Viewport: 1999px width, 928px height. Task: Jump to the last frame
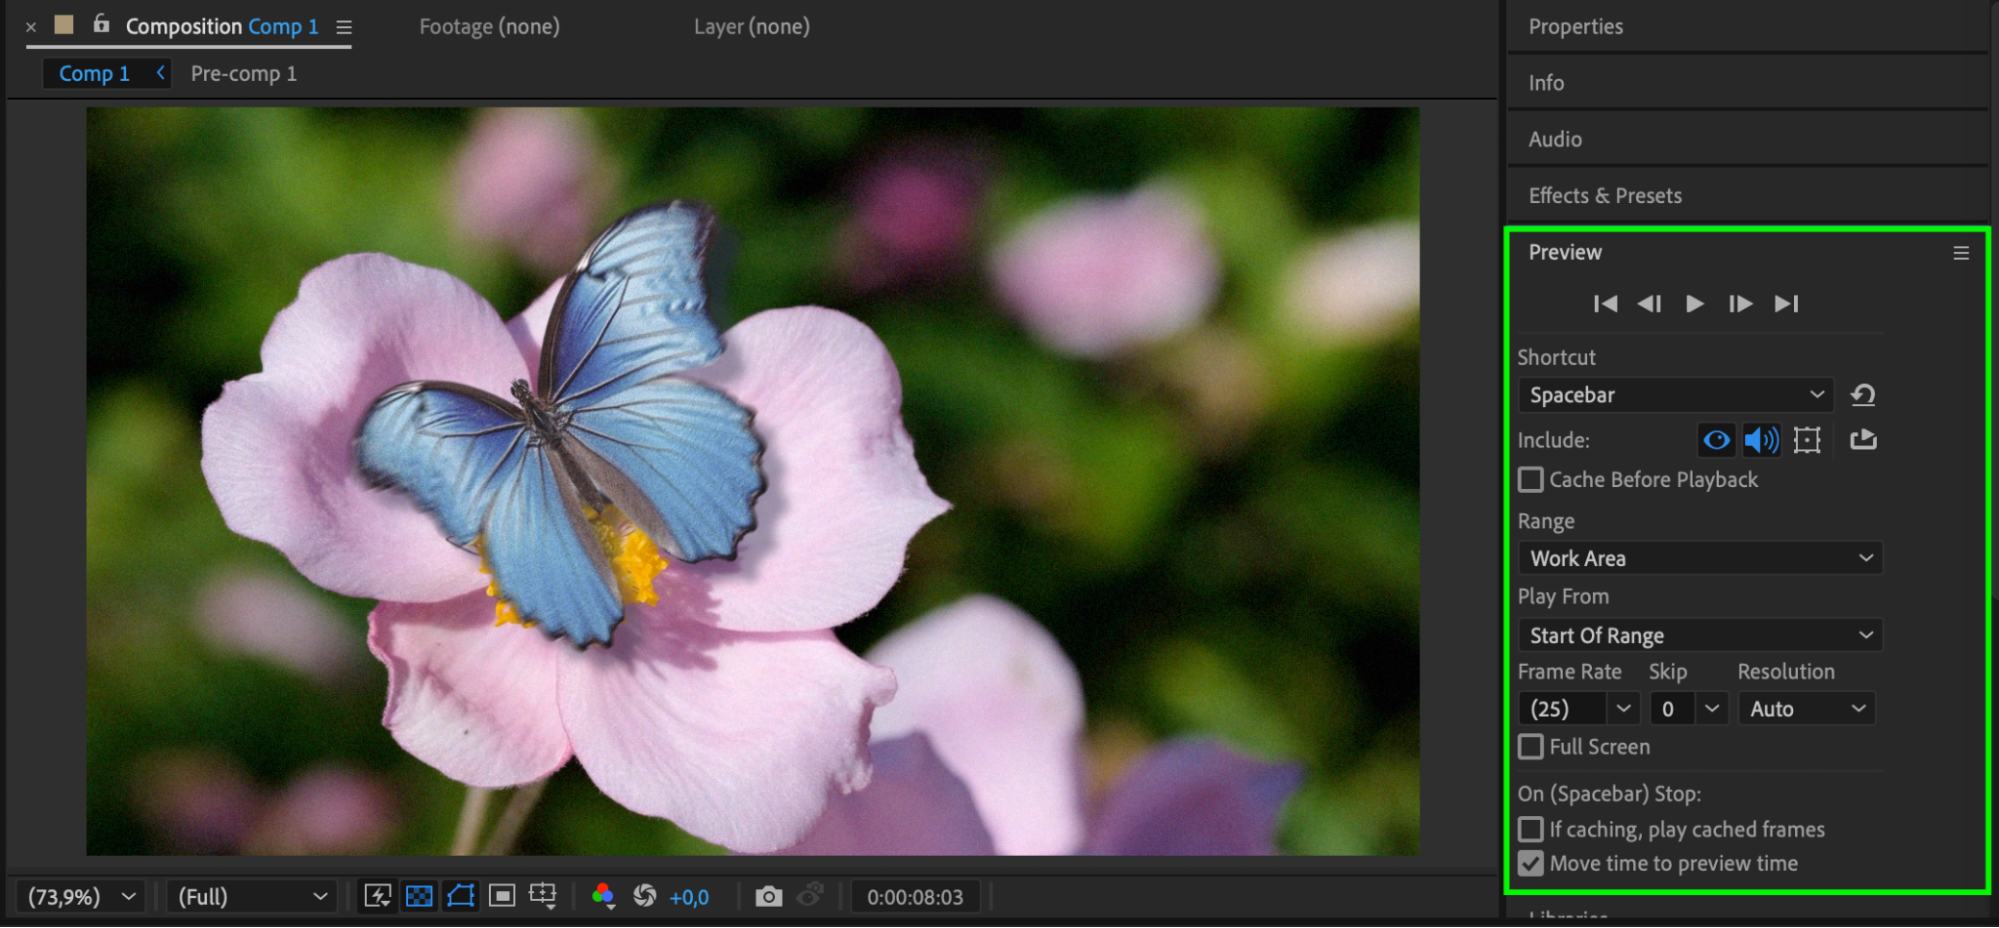1786,304
